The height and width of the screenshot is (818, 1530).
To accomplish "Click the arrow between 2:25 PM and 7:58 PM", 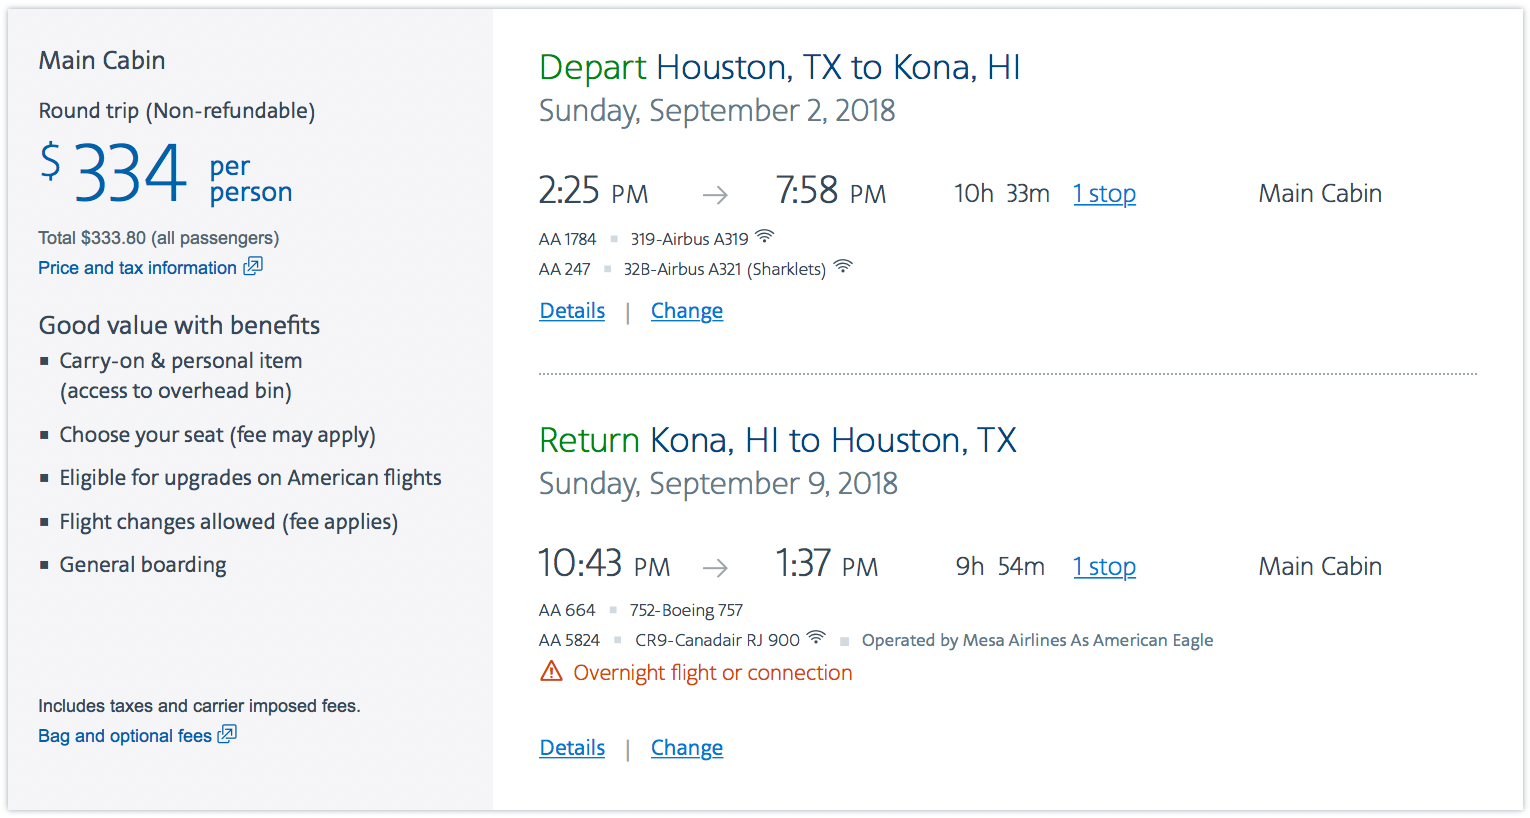I will (x=715, y=194).
